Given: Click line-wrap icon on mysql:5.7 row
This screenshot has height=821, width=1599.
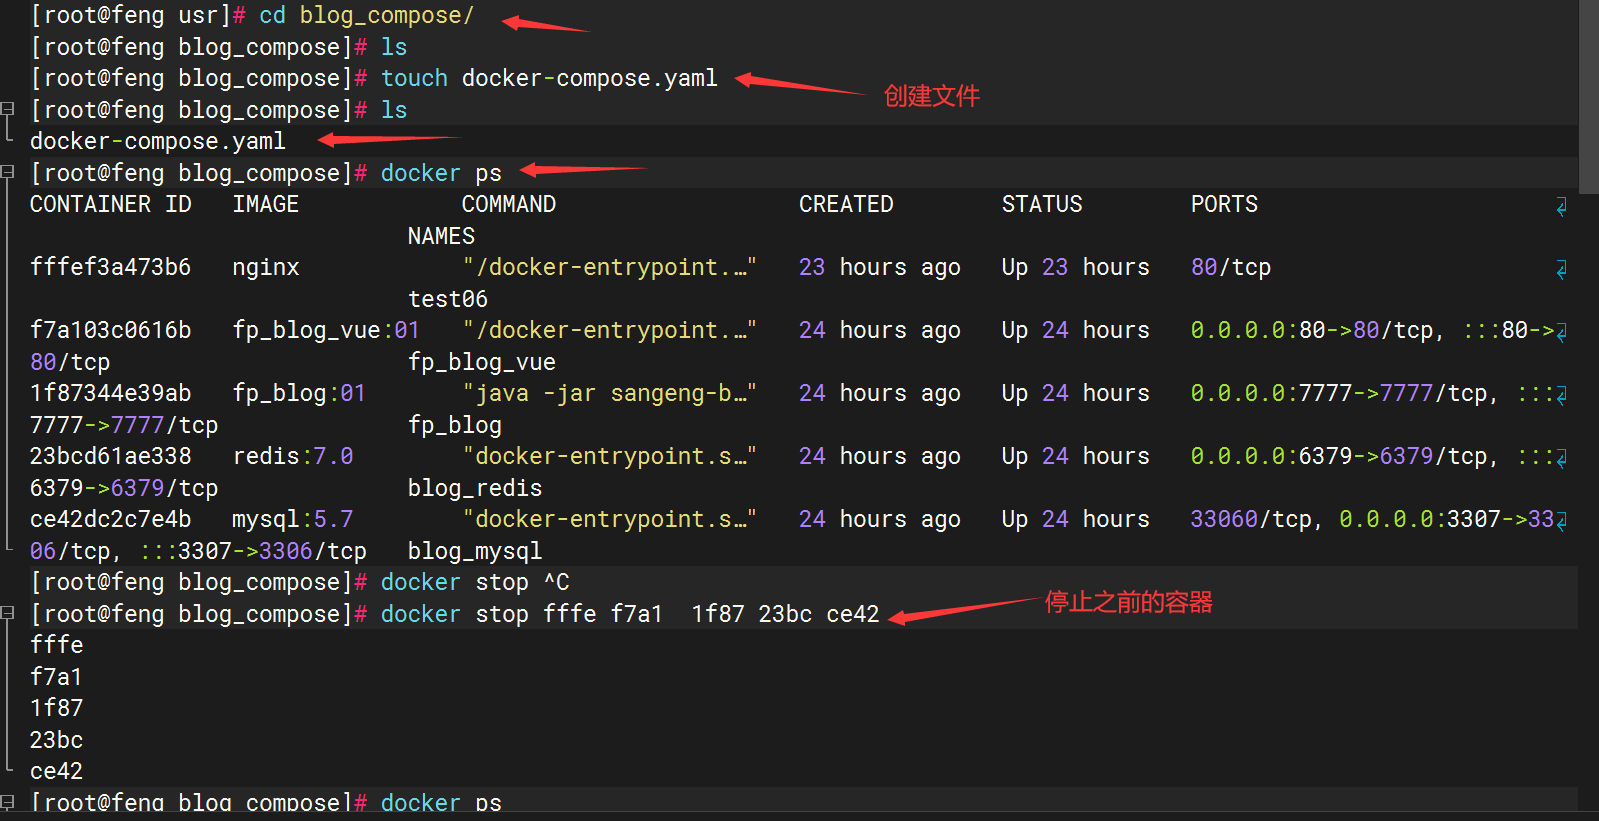Looking at the screenshot, I should [1561, 521].
